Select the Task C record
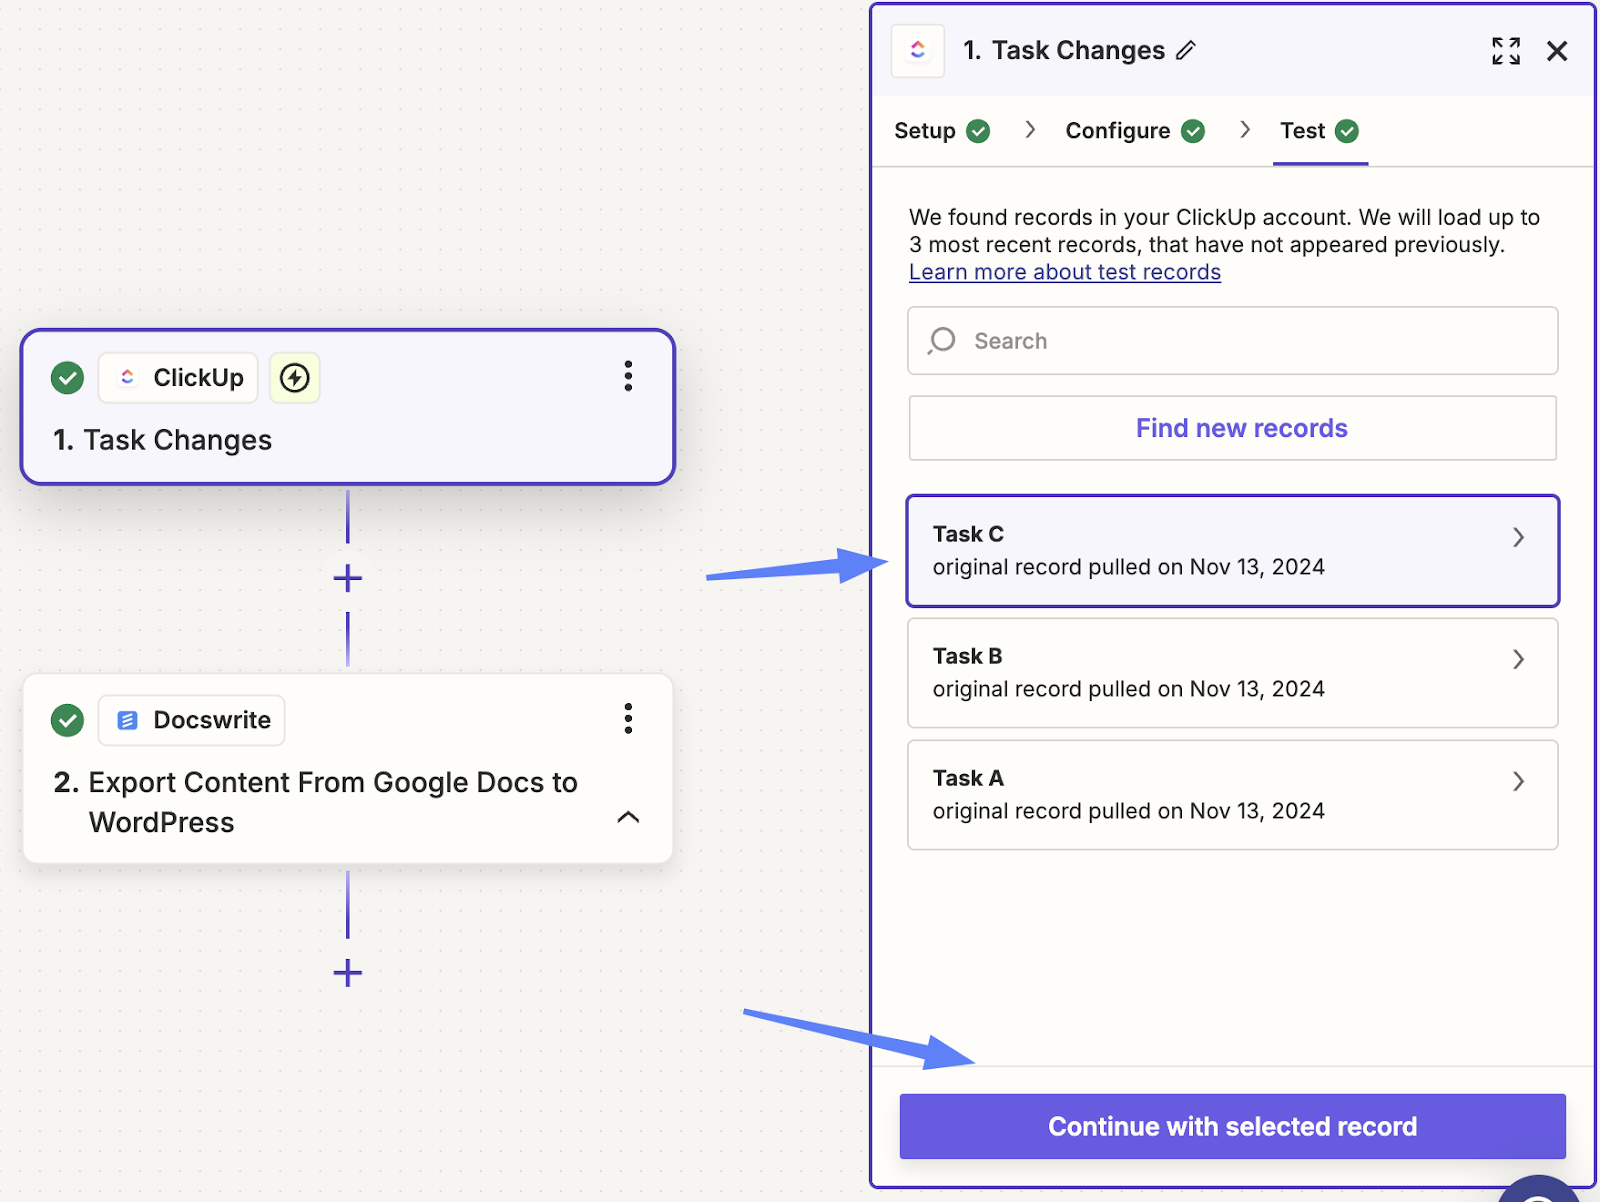 (1200, 551)
